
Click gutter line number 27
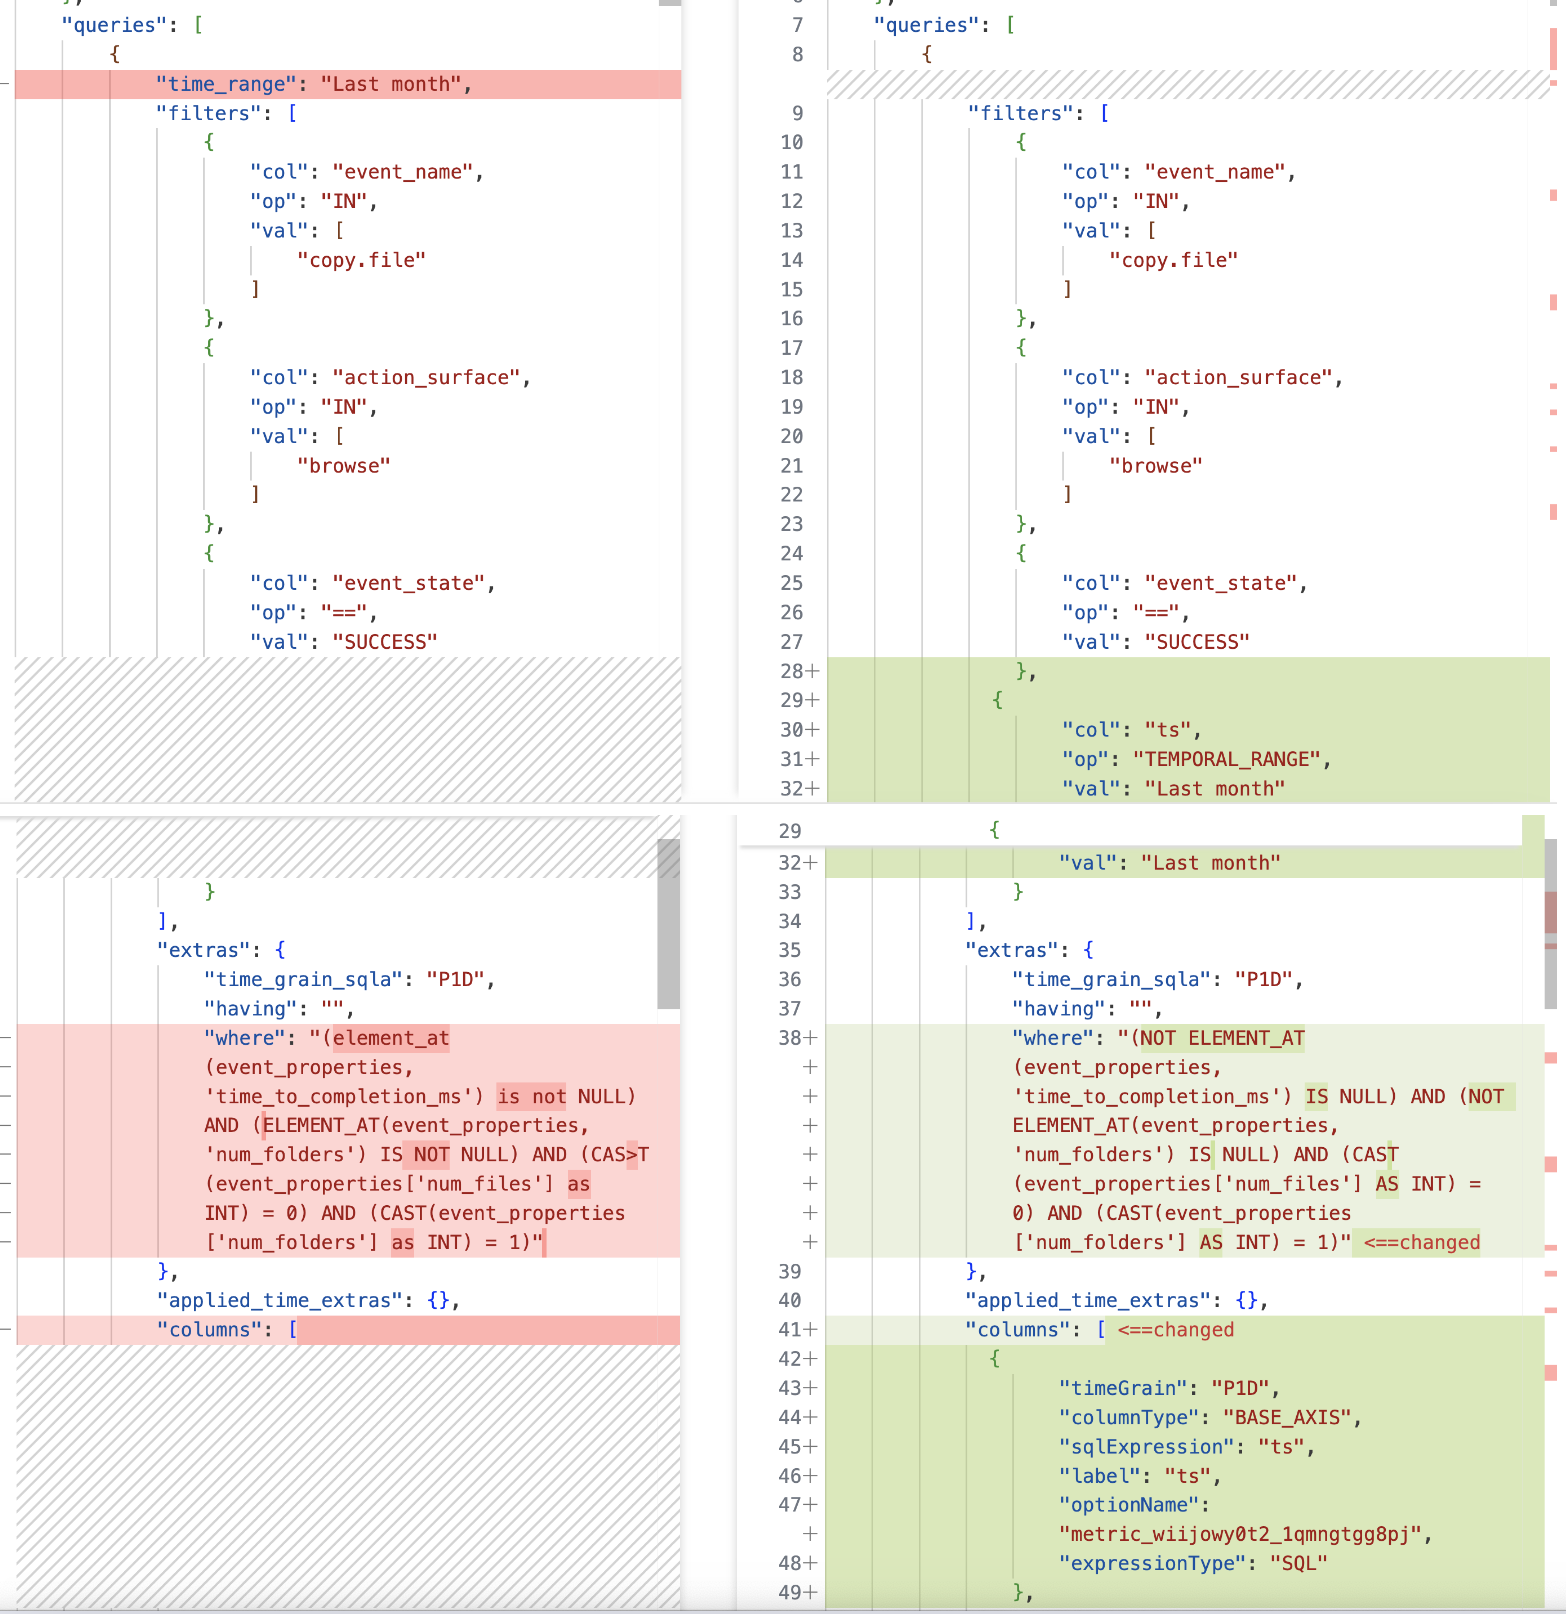792,642
